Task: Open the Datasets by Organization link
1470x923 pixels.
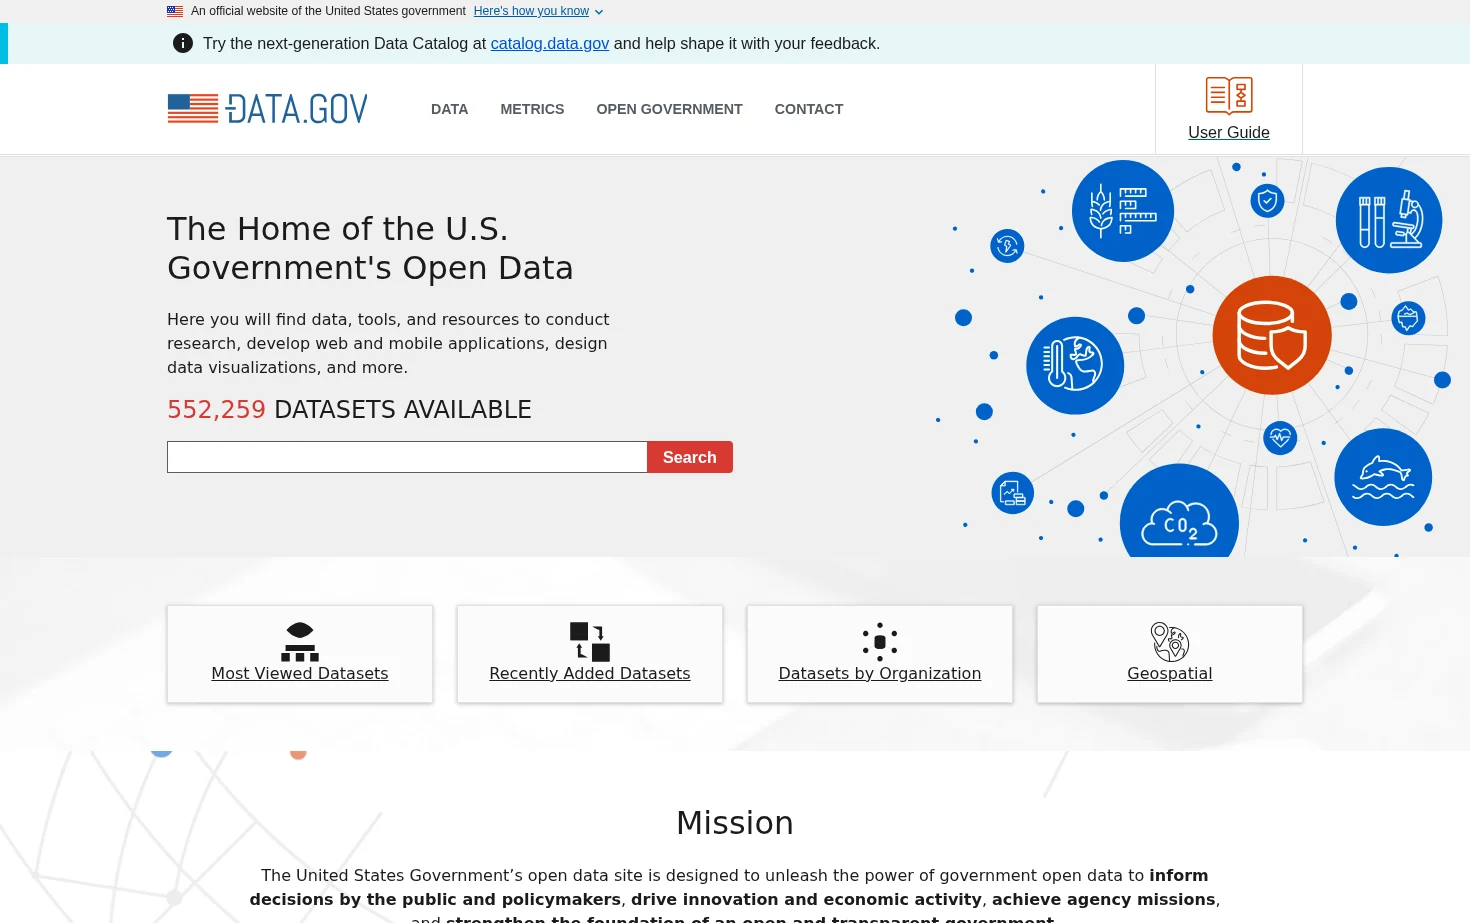Action: pos(880,673)
